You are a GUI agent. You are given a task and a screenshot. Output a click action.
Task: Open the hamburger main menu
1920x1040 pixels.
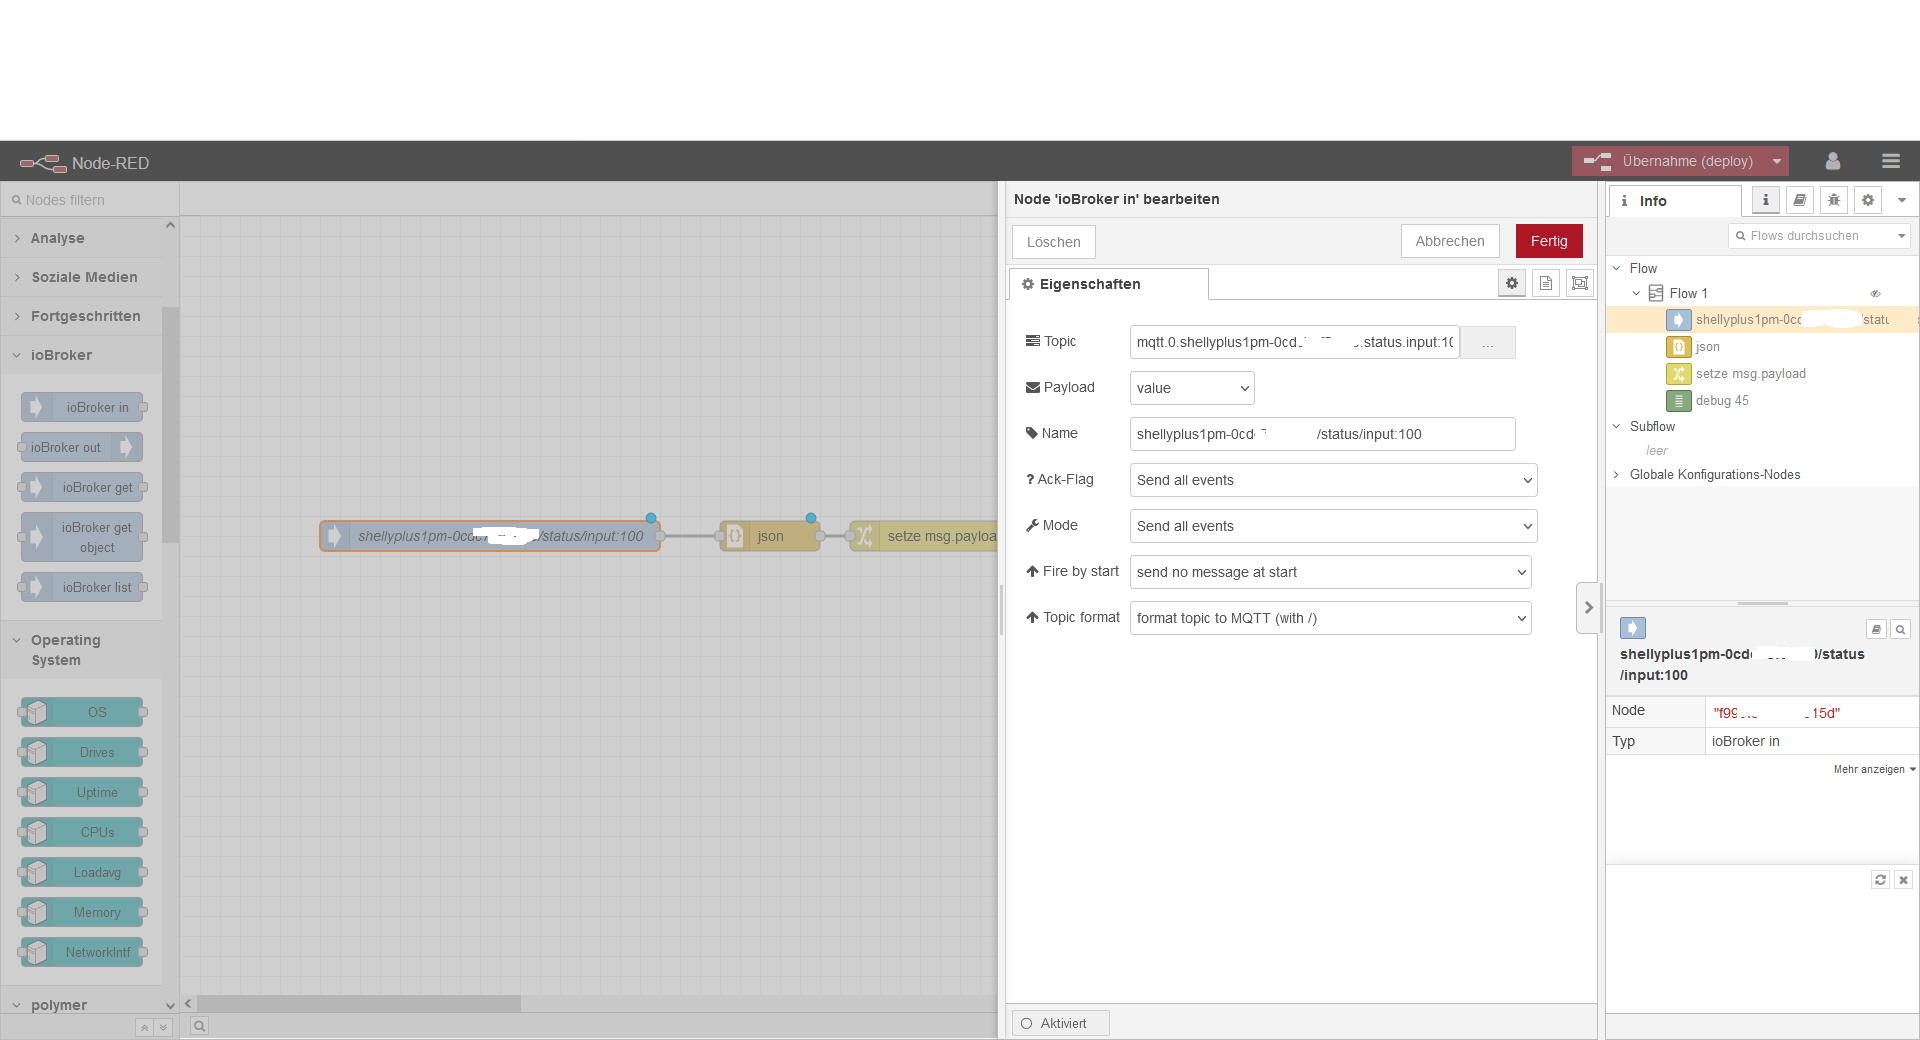[x=1890, y=161]
